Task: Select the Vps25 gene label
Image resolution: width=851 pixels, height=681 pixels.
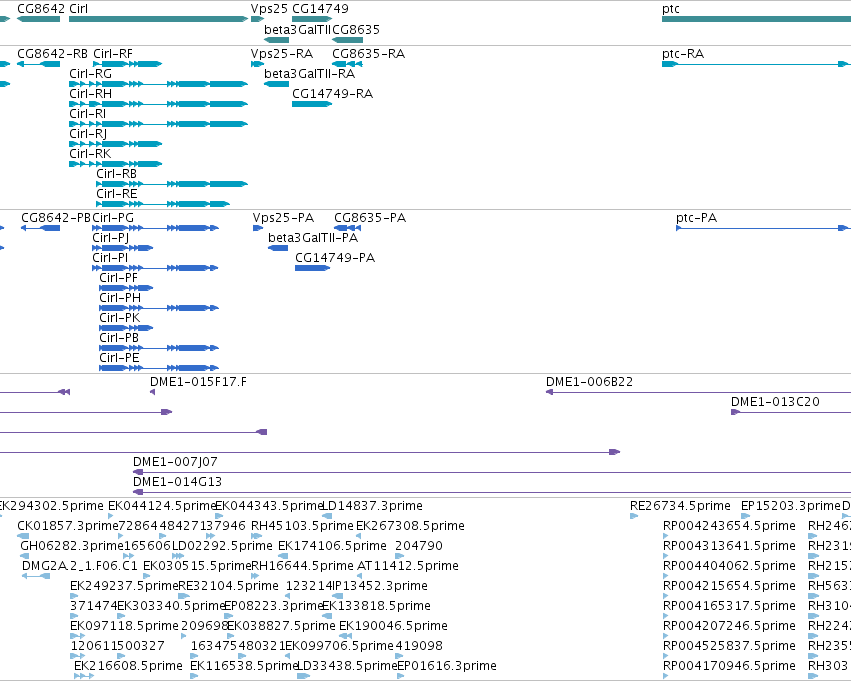Action: pos(269,9)
